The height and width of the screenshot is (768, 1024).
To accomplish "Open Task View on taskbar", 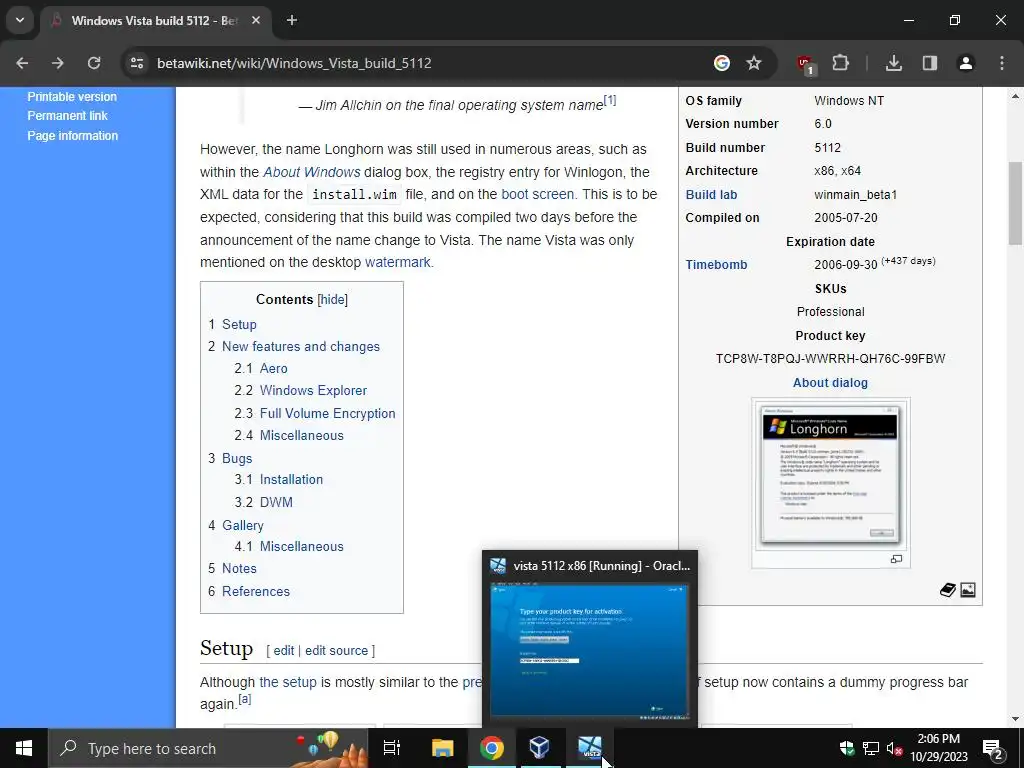I will click(x=392, y=748).
